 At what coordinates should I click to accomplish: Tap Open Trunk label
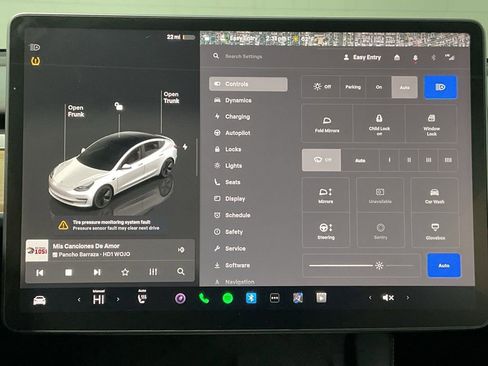pyautogui.click(x=171, y=98)
